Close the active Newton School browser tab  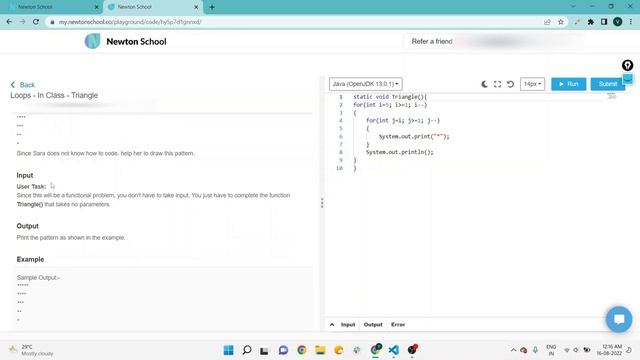[196, 7]
